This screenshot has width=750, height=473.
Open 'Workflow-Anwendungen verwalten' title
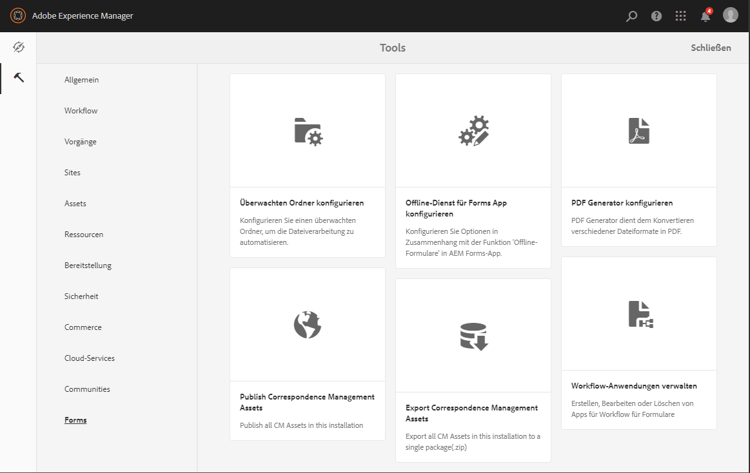[x=634, y=386]
